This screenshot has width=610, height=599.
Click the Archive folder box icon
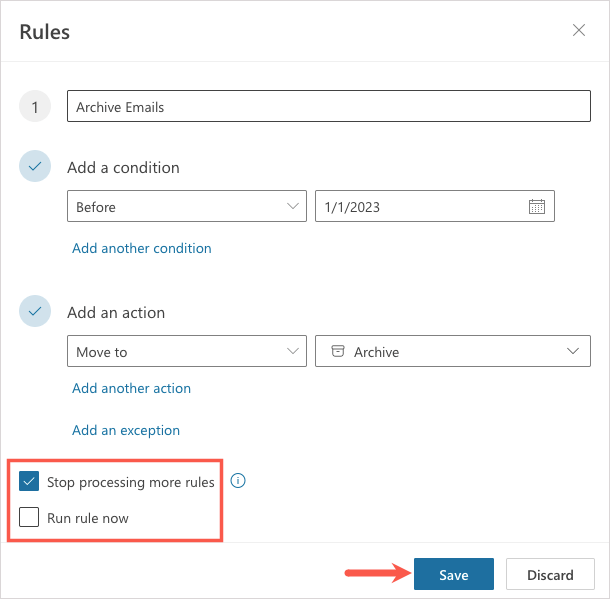[x=337, y=352]
